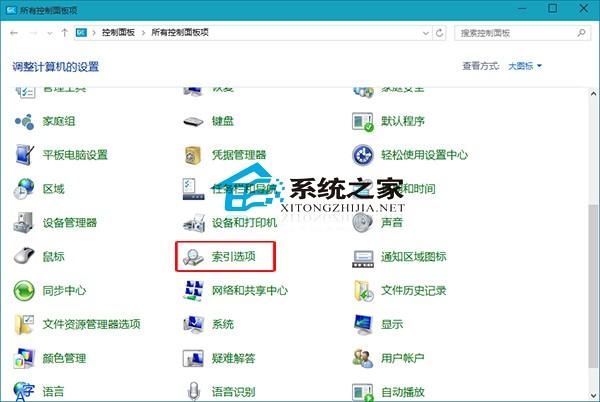Open the 默认程序 default programs icon

pos(362,122)
